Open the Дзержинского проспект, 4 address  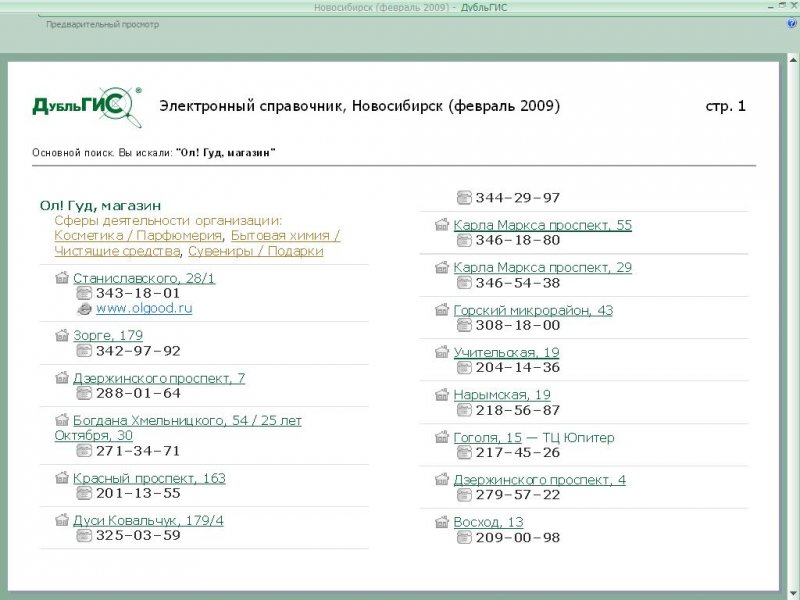539,480
